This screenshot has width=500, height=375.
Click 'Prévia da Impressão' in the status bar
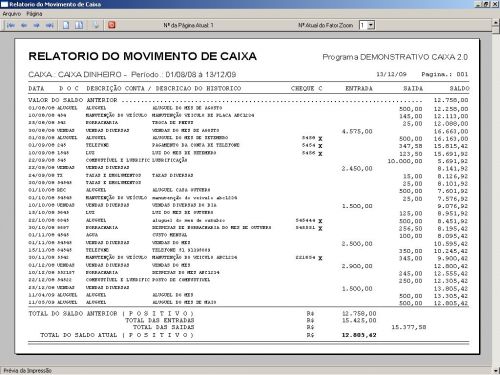pos(27,371)
